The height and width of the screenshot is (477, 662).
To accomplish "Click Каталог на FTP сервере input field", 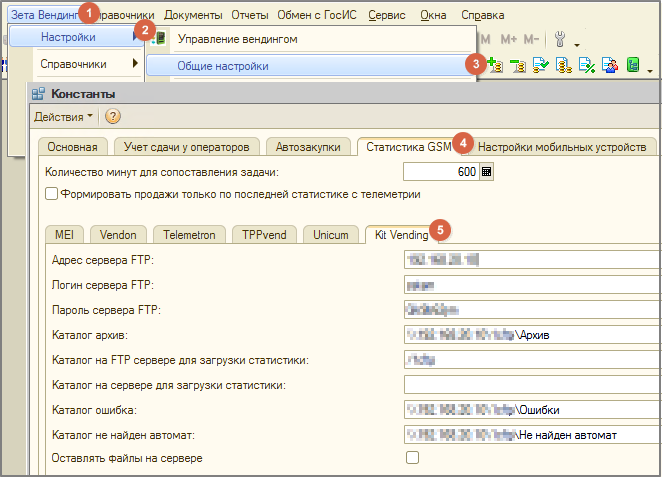I will coord(533,360).
